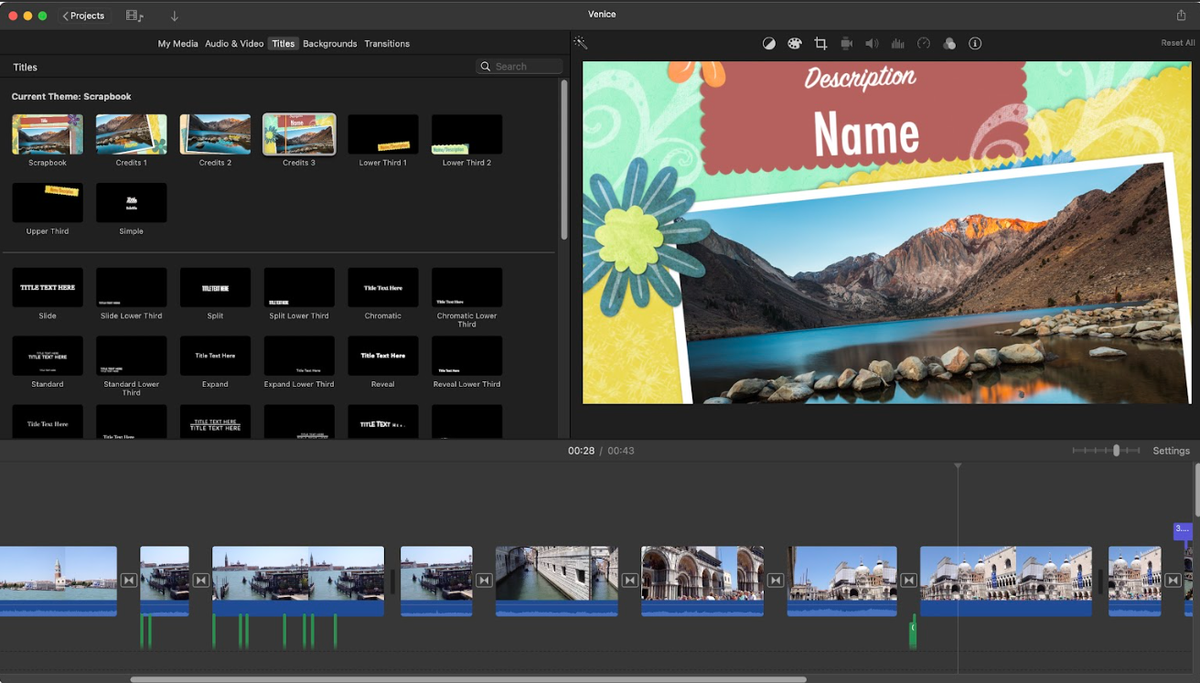Open the color correction palette tool

pos(794,44)
